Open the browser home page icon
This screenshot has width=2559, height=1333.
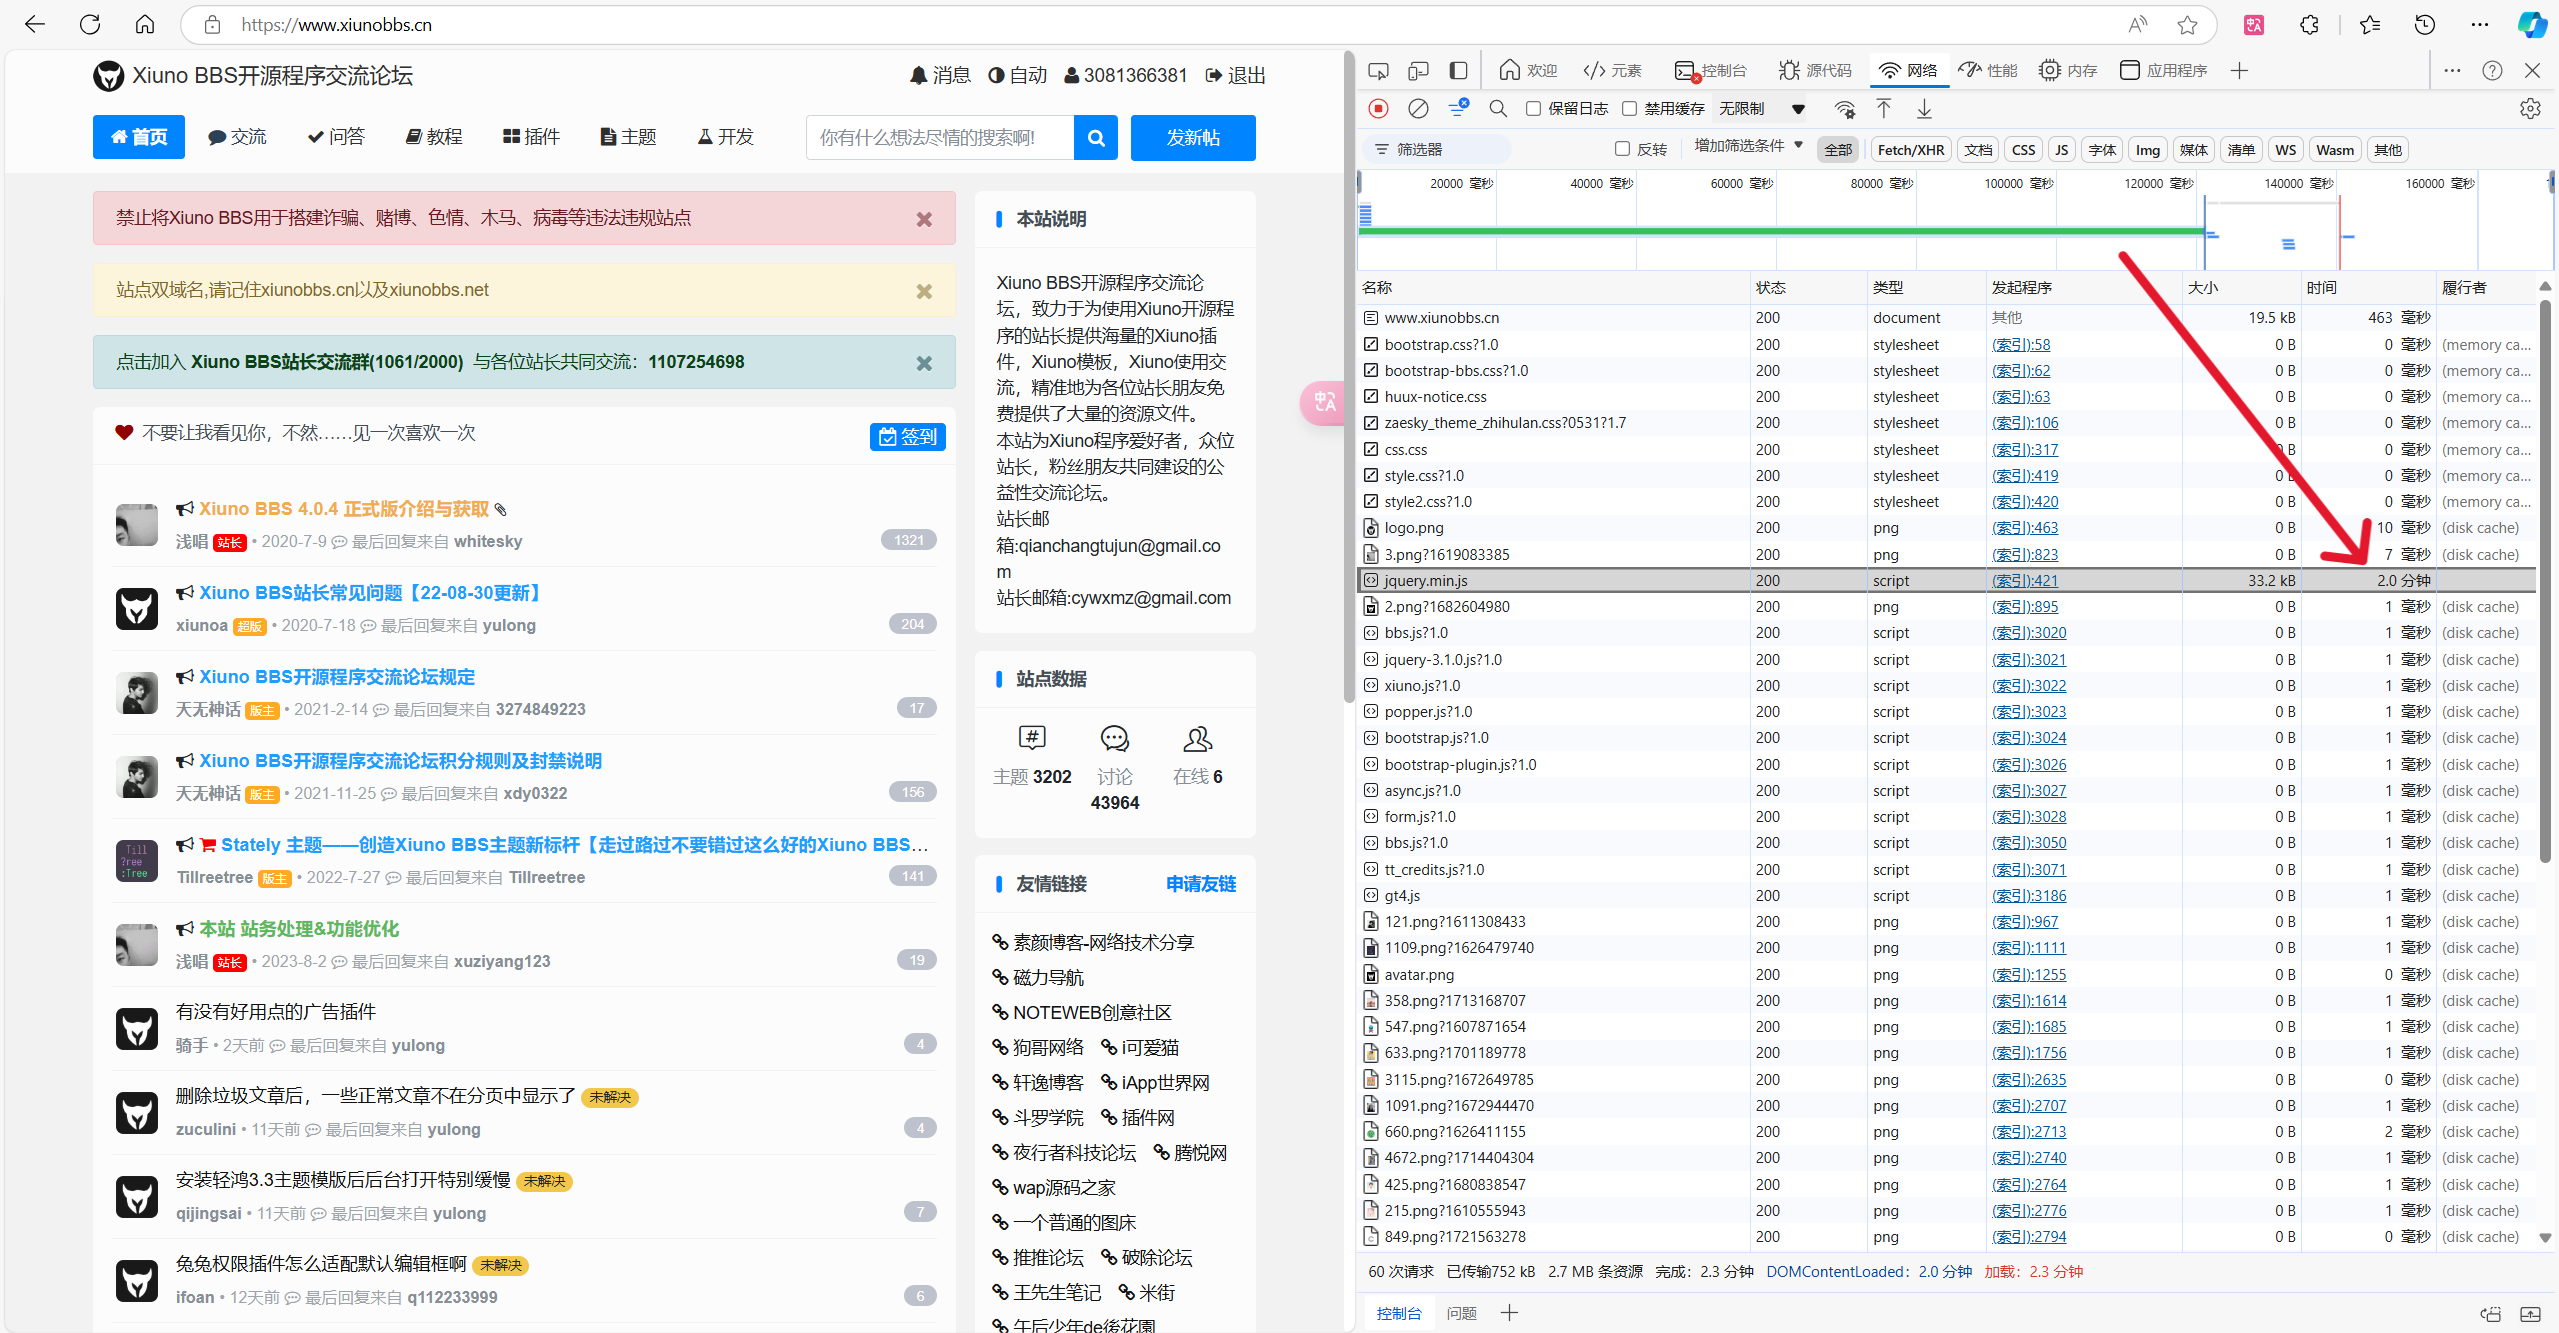click(145, 24)
